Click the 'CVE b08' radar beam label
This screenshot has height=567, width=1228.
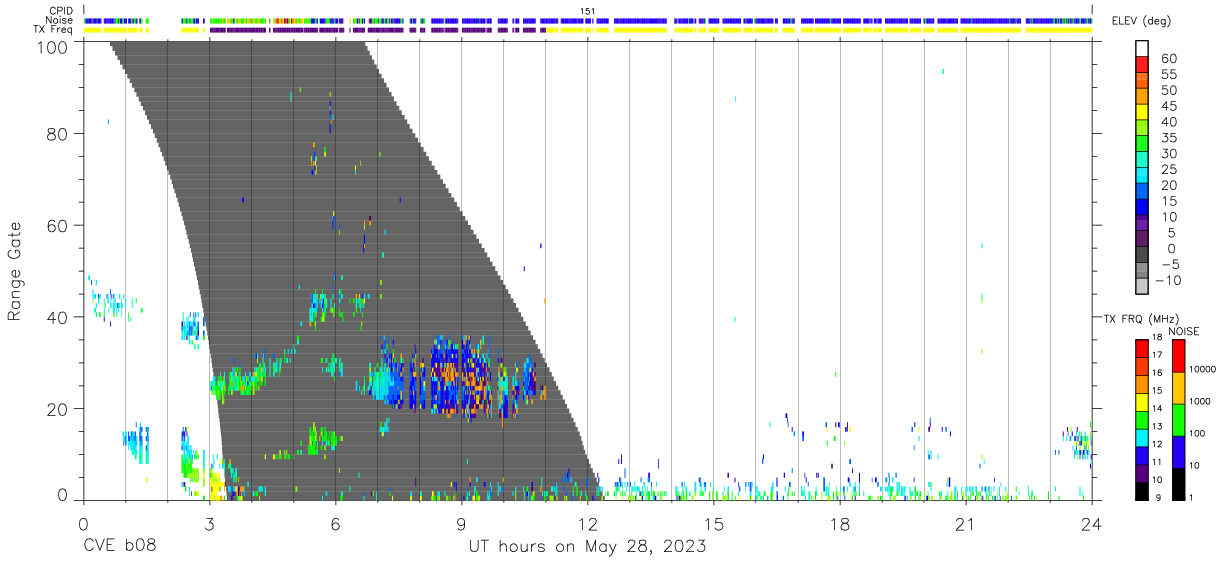(119, 547)
